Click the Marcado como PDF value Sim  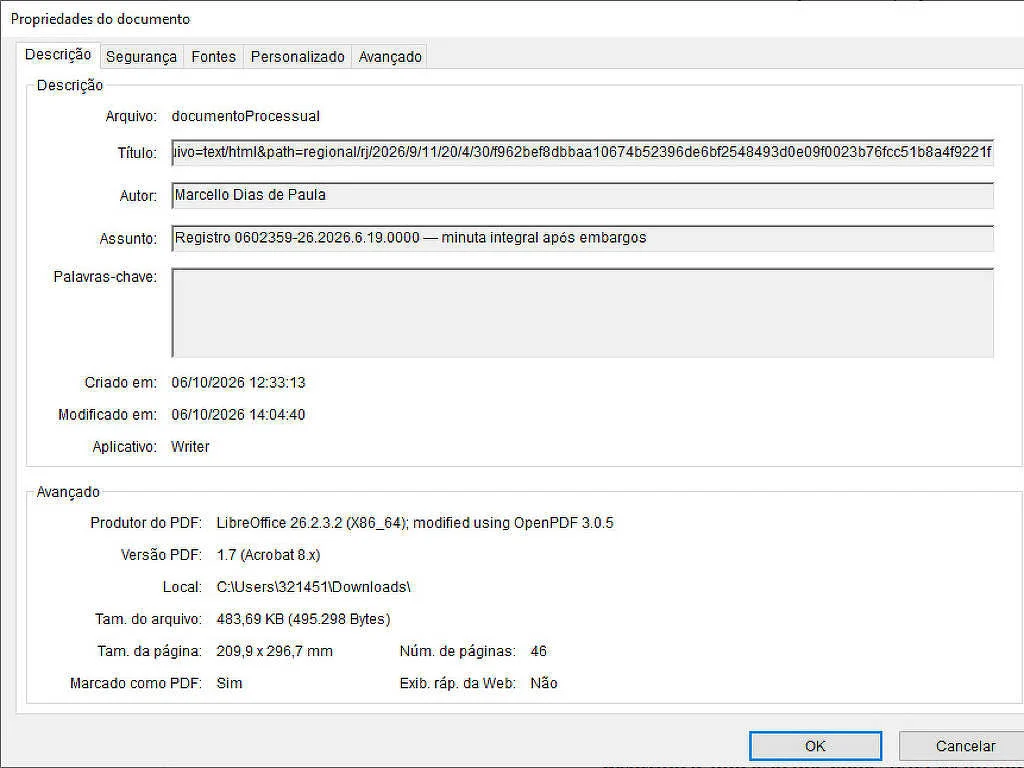tap(229, 683)
